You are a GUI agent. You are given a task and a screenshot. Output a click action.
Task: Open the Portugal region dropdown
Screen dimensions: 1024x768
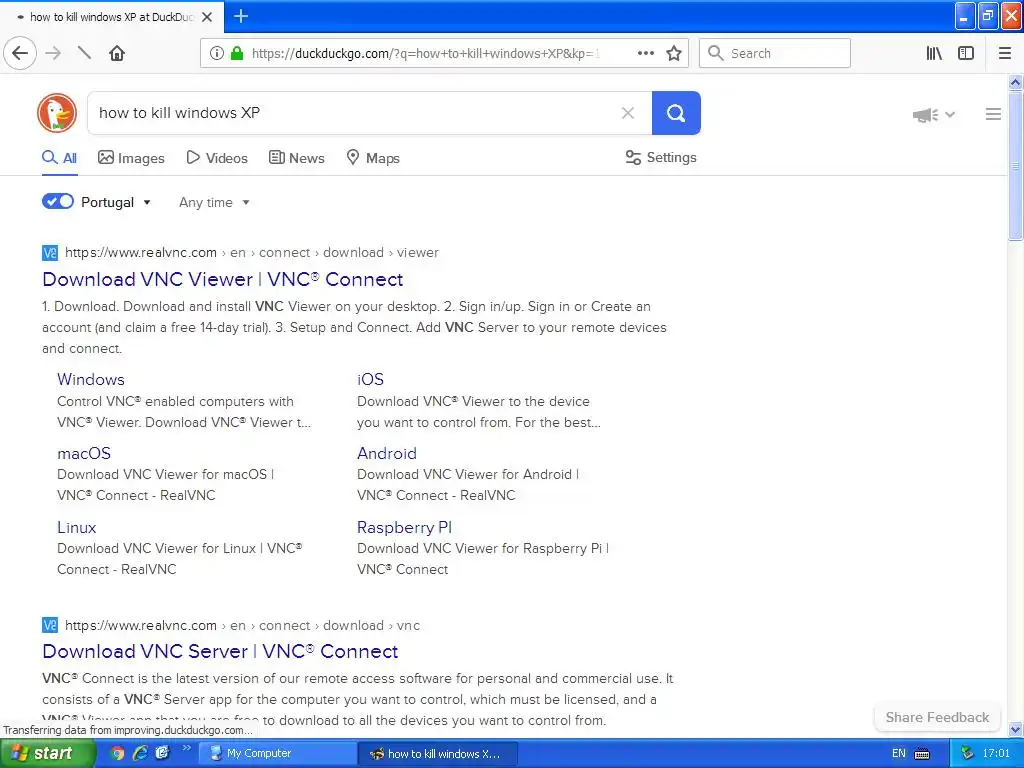pyautogui.click(x=116, y=202)
